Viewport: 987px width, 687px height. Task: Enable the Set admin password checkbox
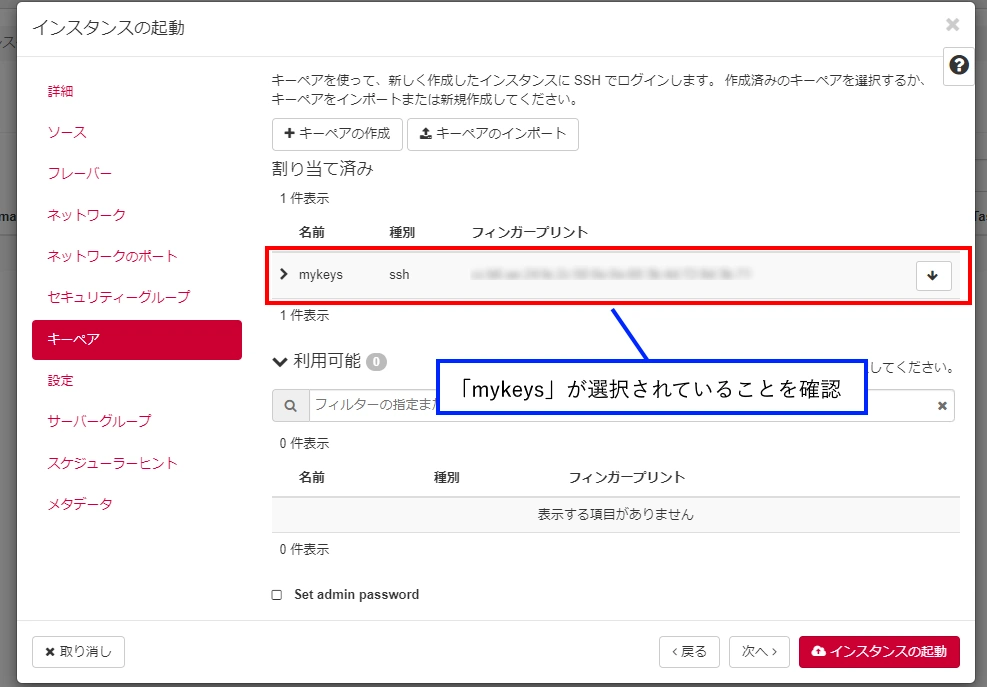(277, 595)
